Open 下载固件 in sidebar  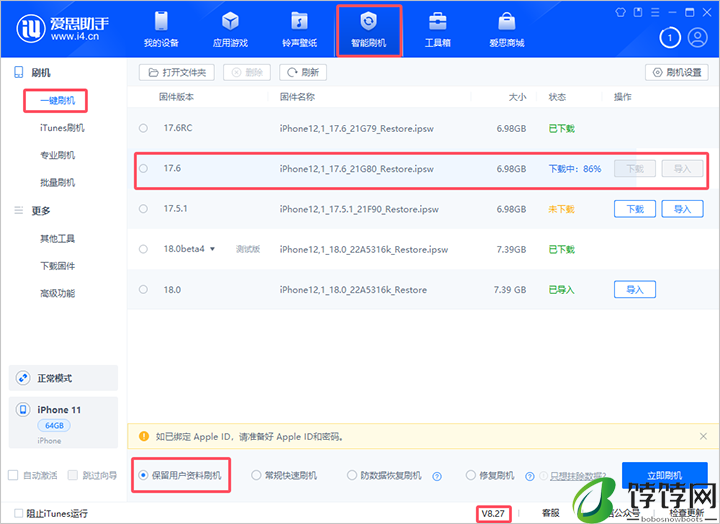click(x=57, y=266)
